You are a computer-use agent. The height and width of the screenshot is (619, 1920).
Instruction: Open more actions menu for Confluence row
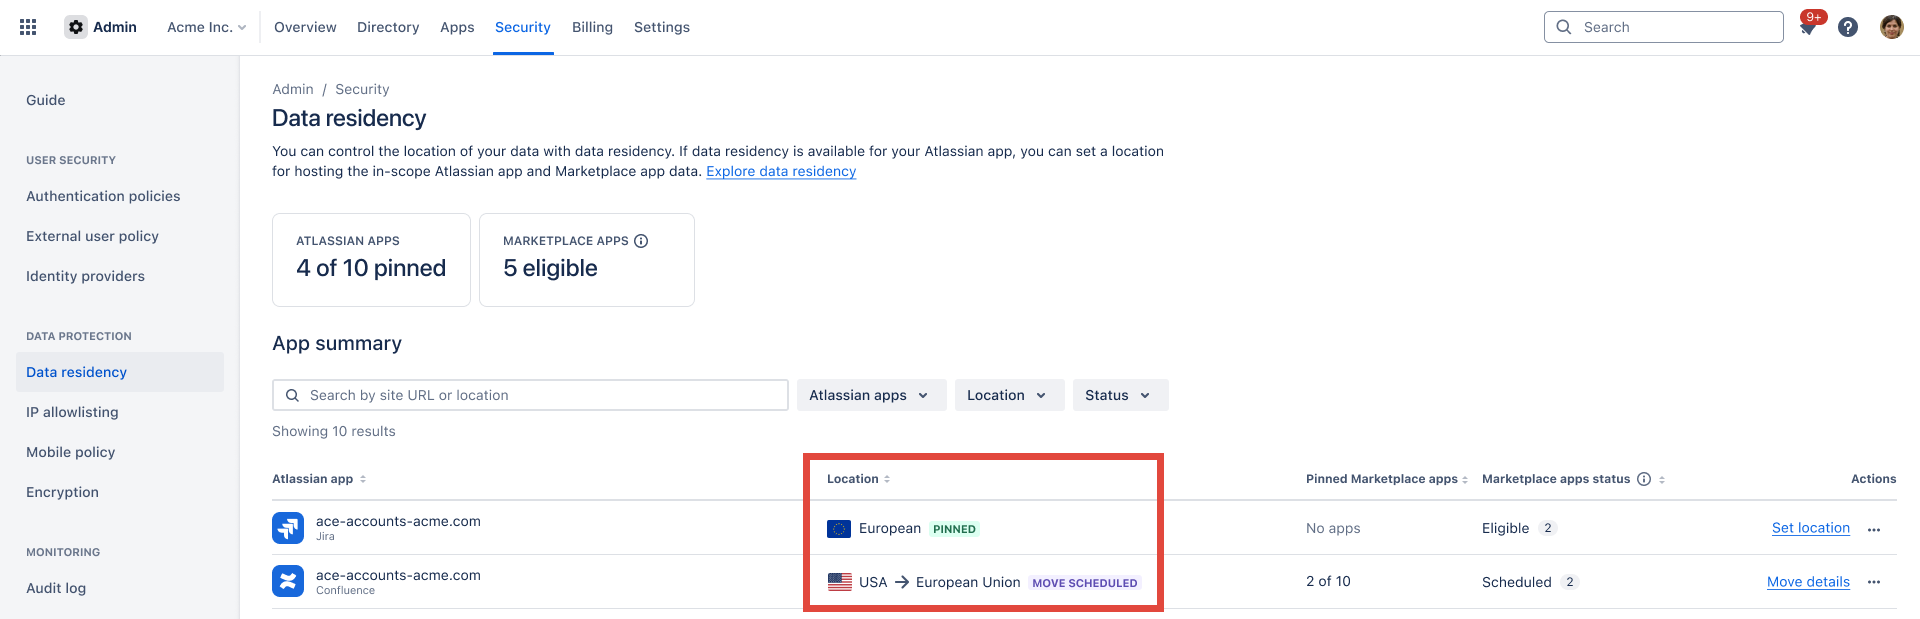click(x=1874, y=582)
